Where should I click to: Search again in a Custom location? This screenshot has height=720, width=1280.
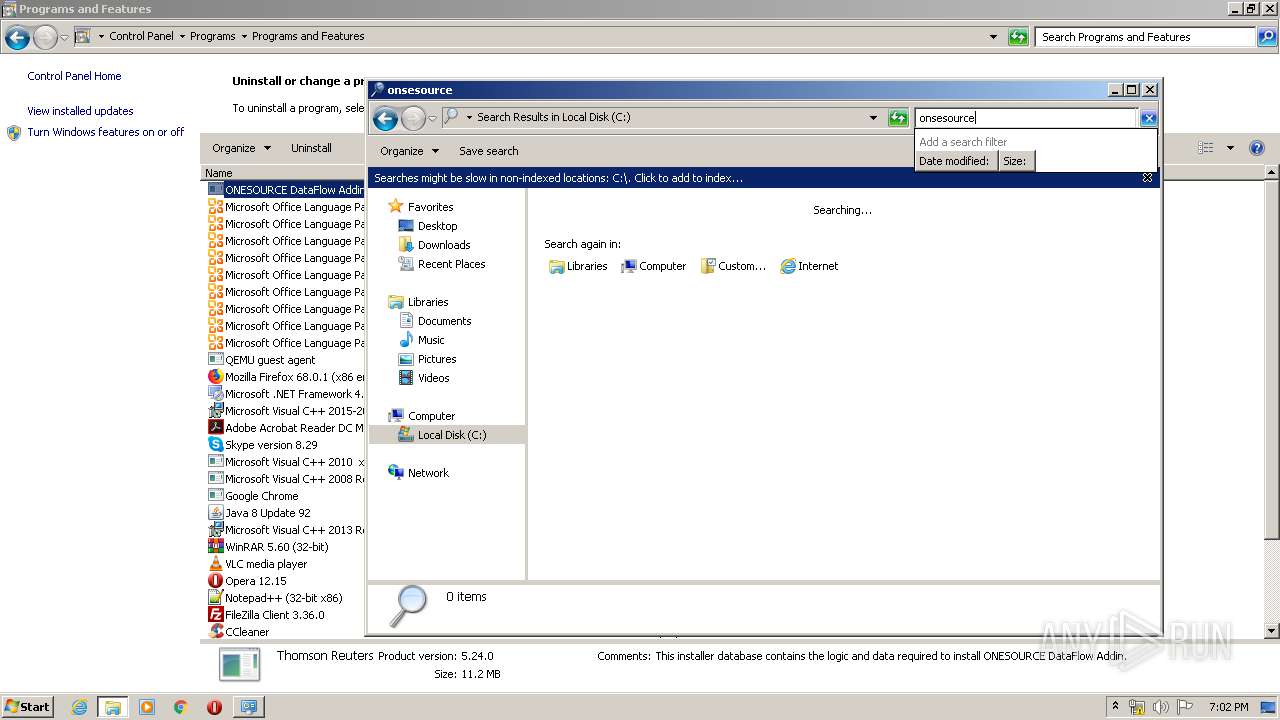point(733,266)
